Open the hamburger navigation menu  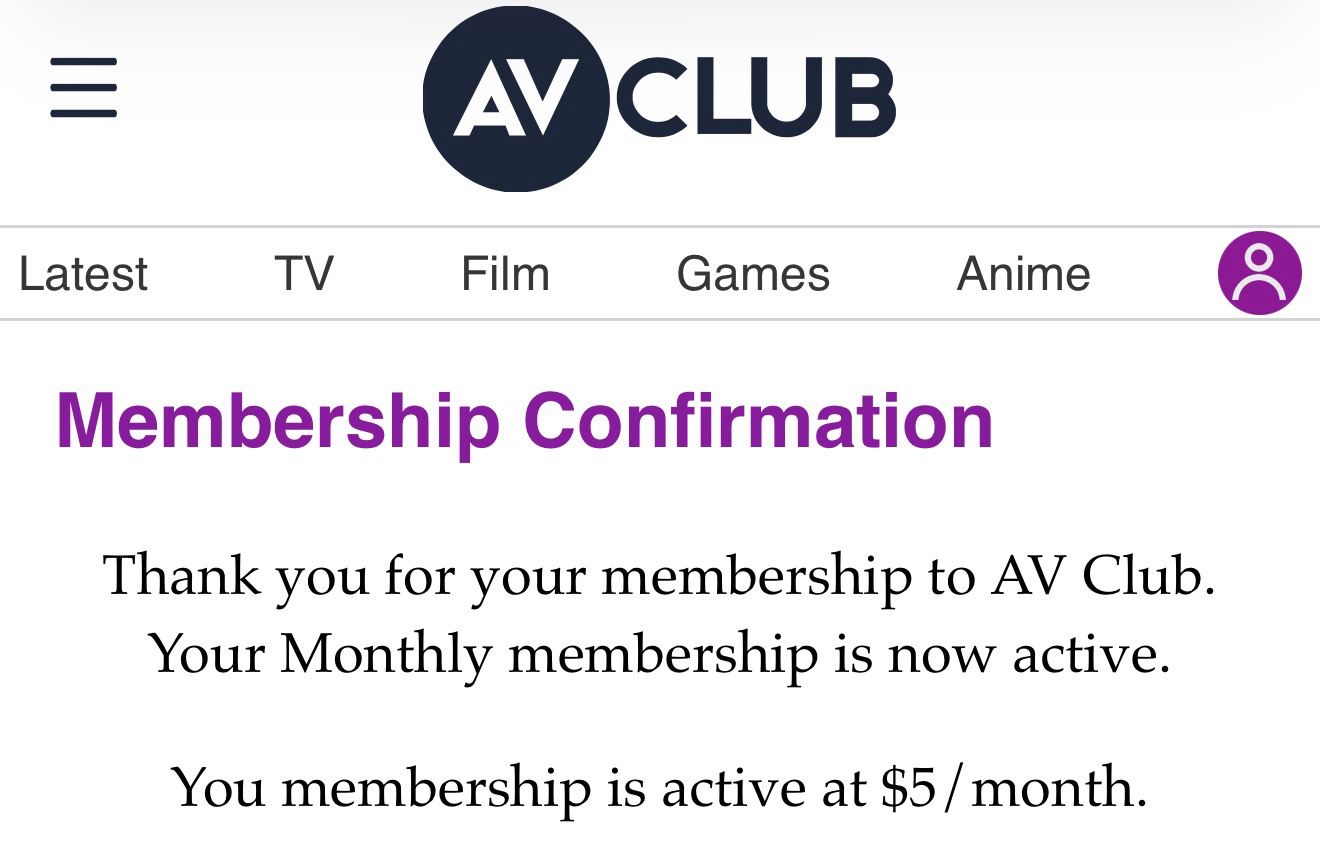84,87
